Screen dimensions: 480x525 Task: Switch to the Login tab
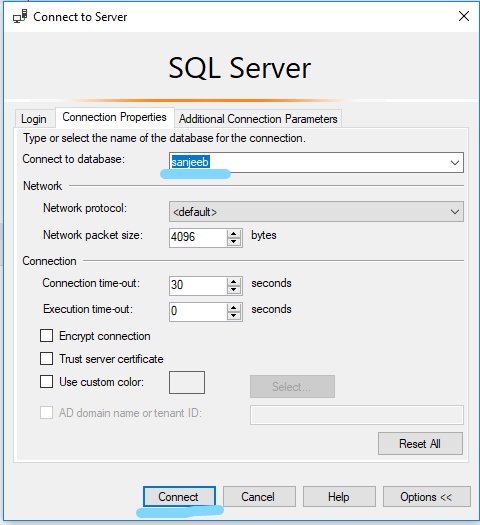33,119
